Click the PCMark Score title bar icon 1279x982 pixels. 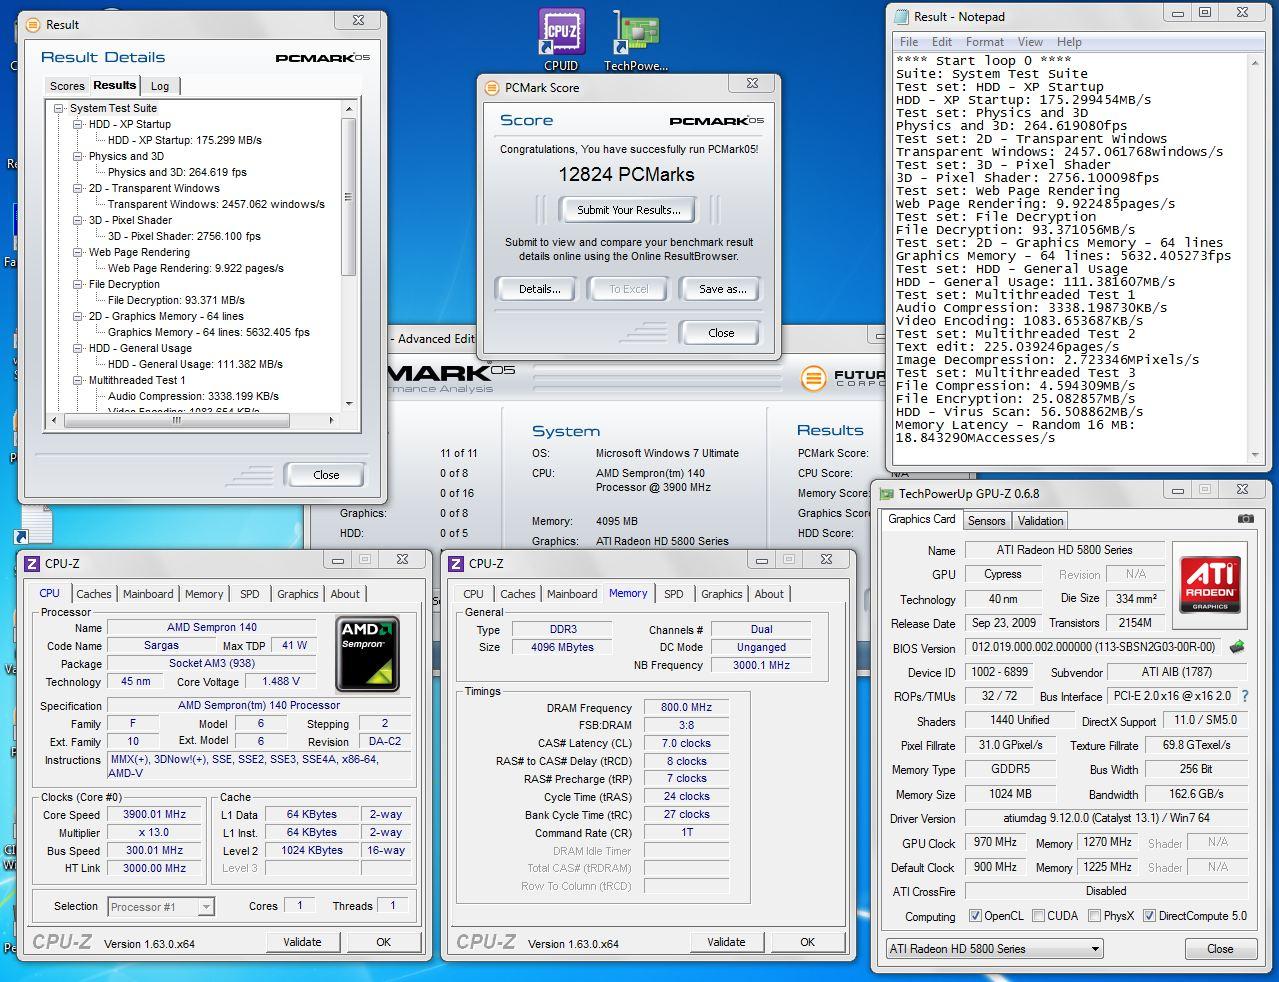[x=491, y=87]
